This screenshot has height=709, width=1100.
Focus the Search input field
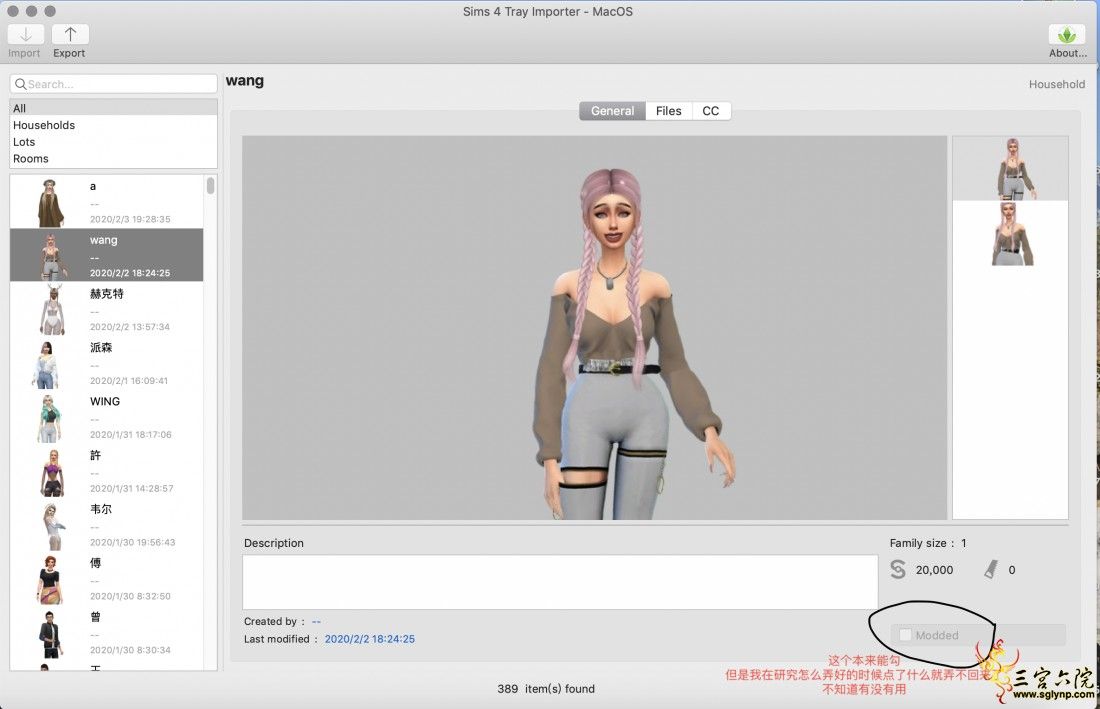[114, 83]
